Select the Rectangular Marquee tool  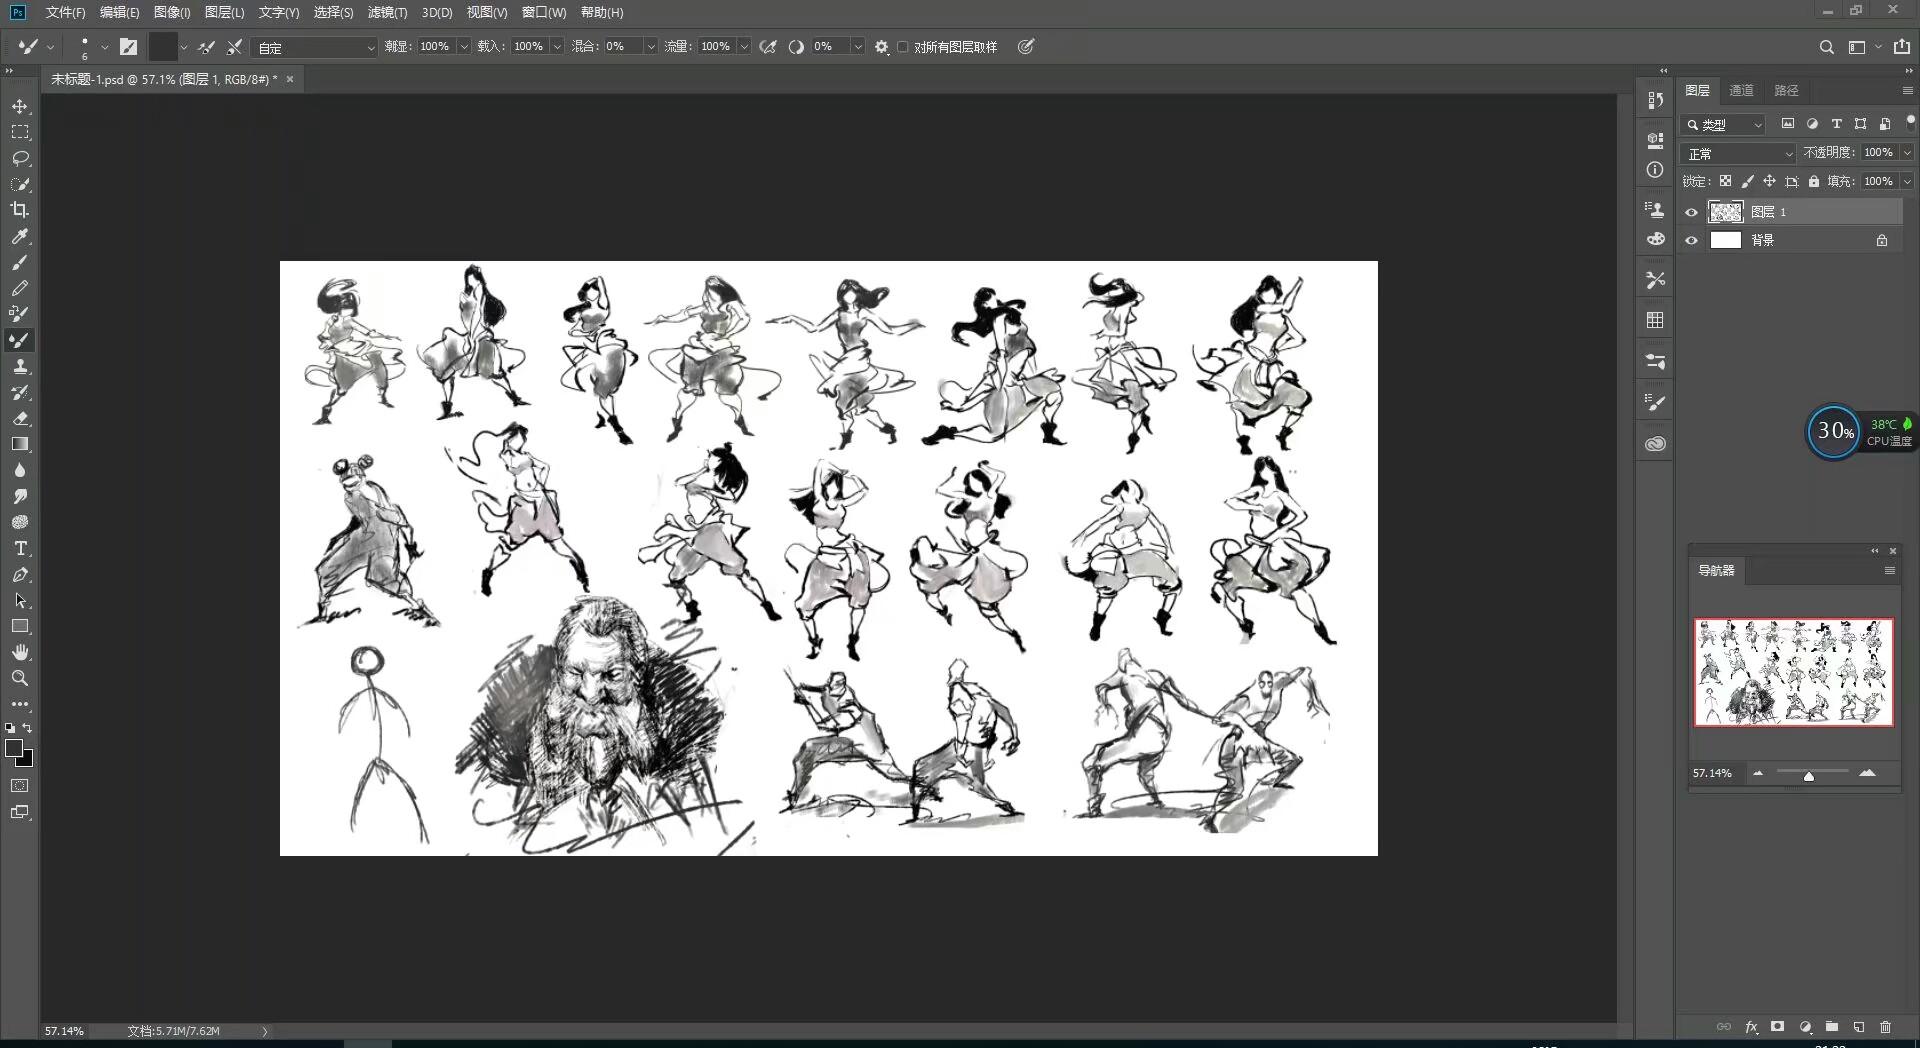click(x=20, y=132)
